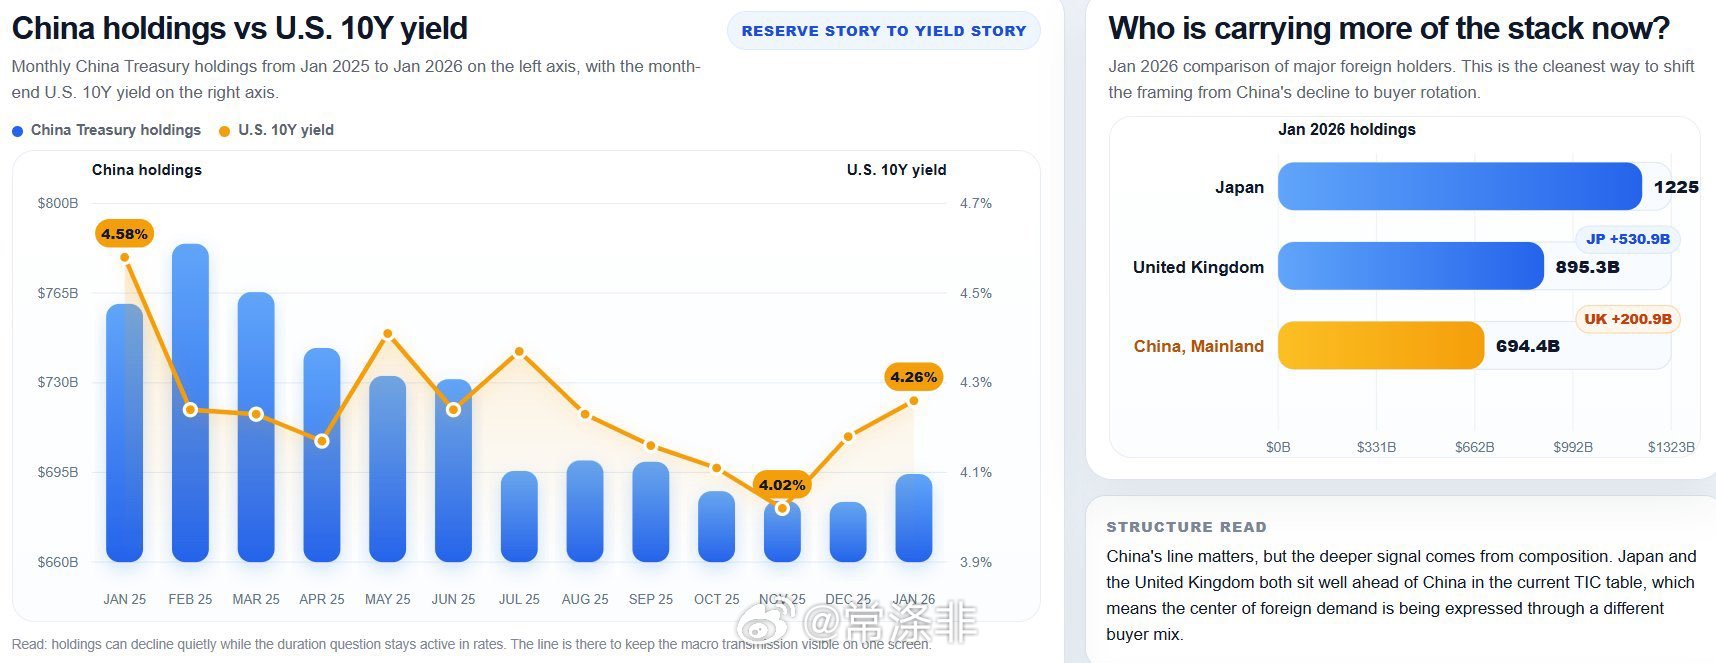Screen dimensions: 1716x663
Task: Click the Structure Read heading
Action: [x=1186, y=527]
